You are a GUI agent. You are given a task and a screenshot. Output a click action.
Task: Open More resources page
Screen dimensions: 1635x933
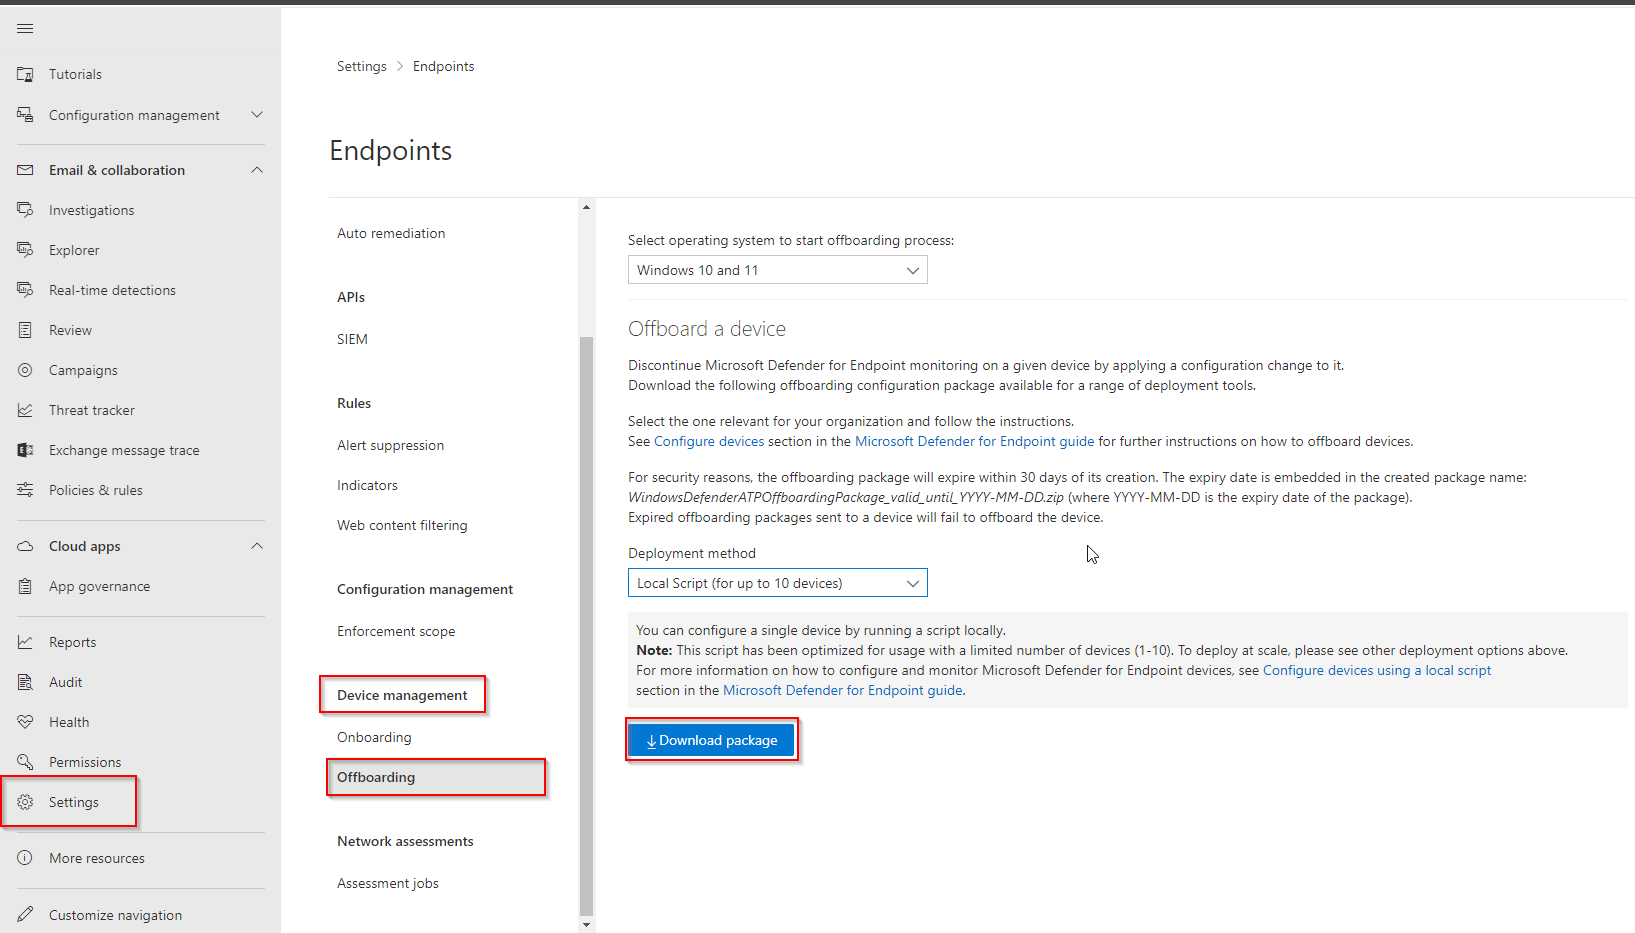[97, 858]
